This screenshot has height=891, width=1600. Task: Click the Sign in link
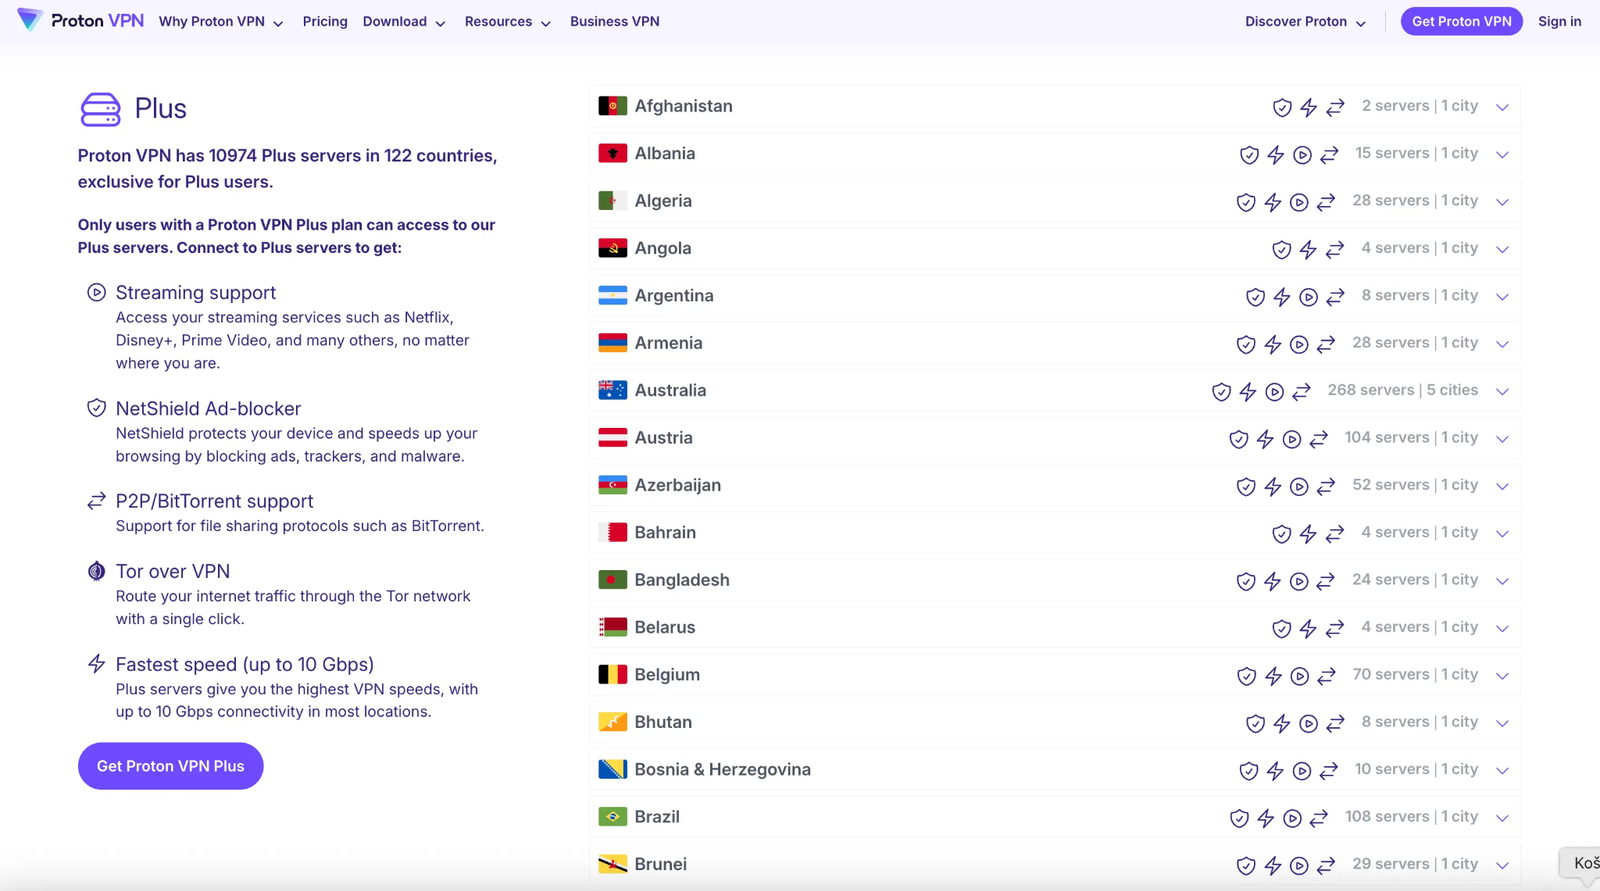pos(1559,21)
